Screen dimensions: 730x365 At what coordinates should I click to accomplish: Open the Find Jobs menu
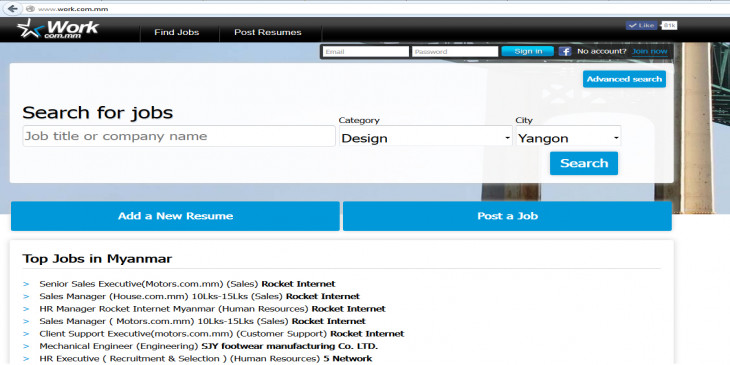tap(176, 32)
